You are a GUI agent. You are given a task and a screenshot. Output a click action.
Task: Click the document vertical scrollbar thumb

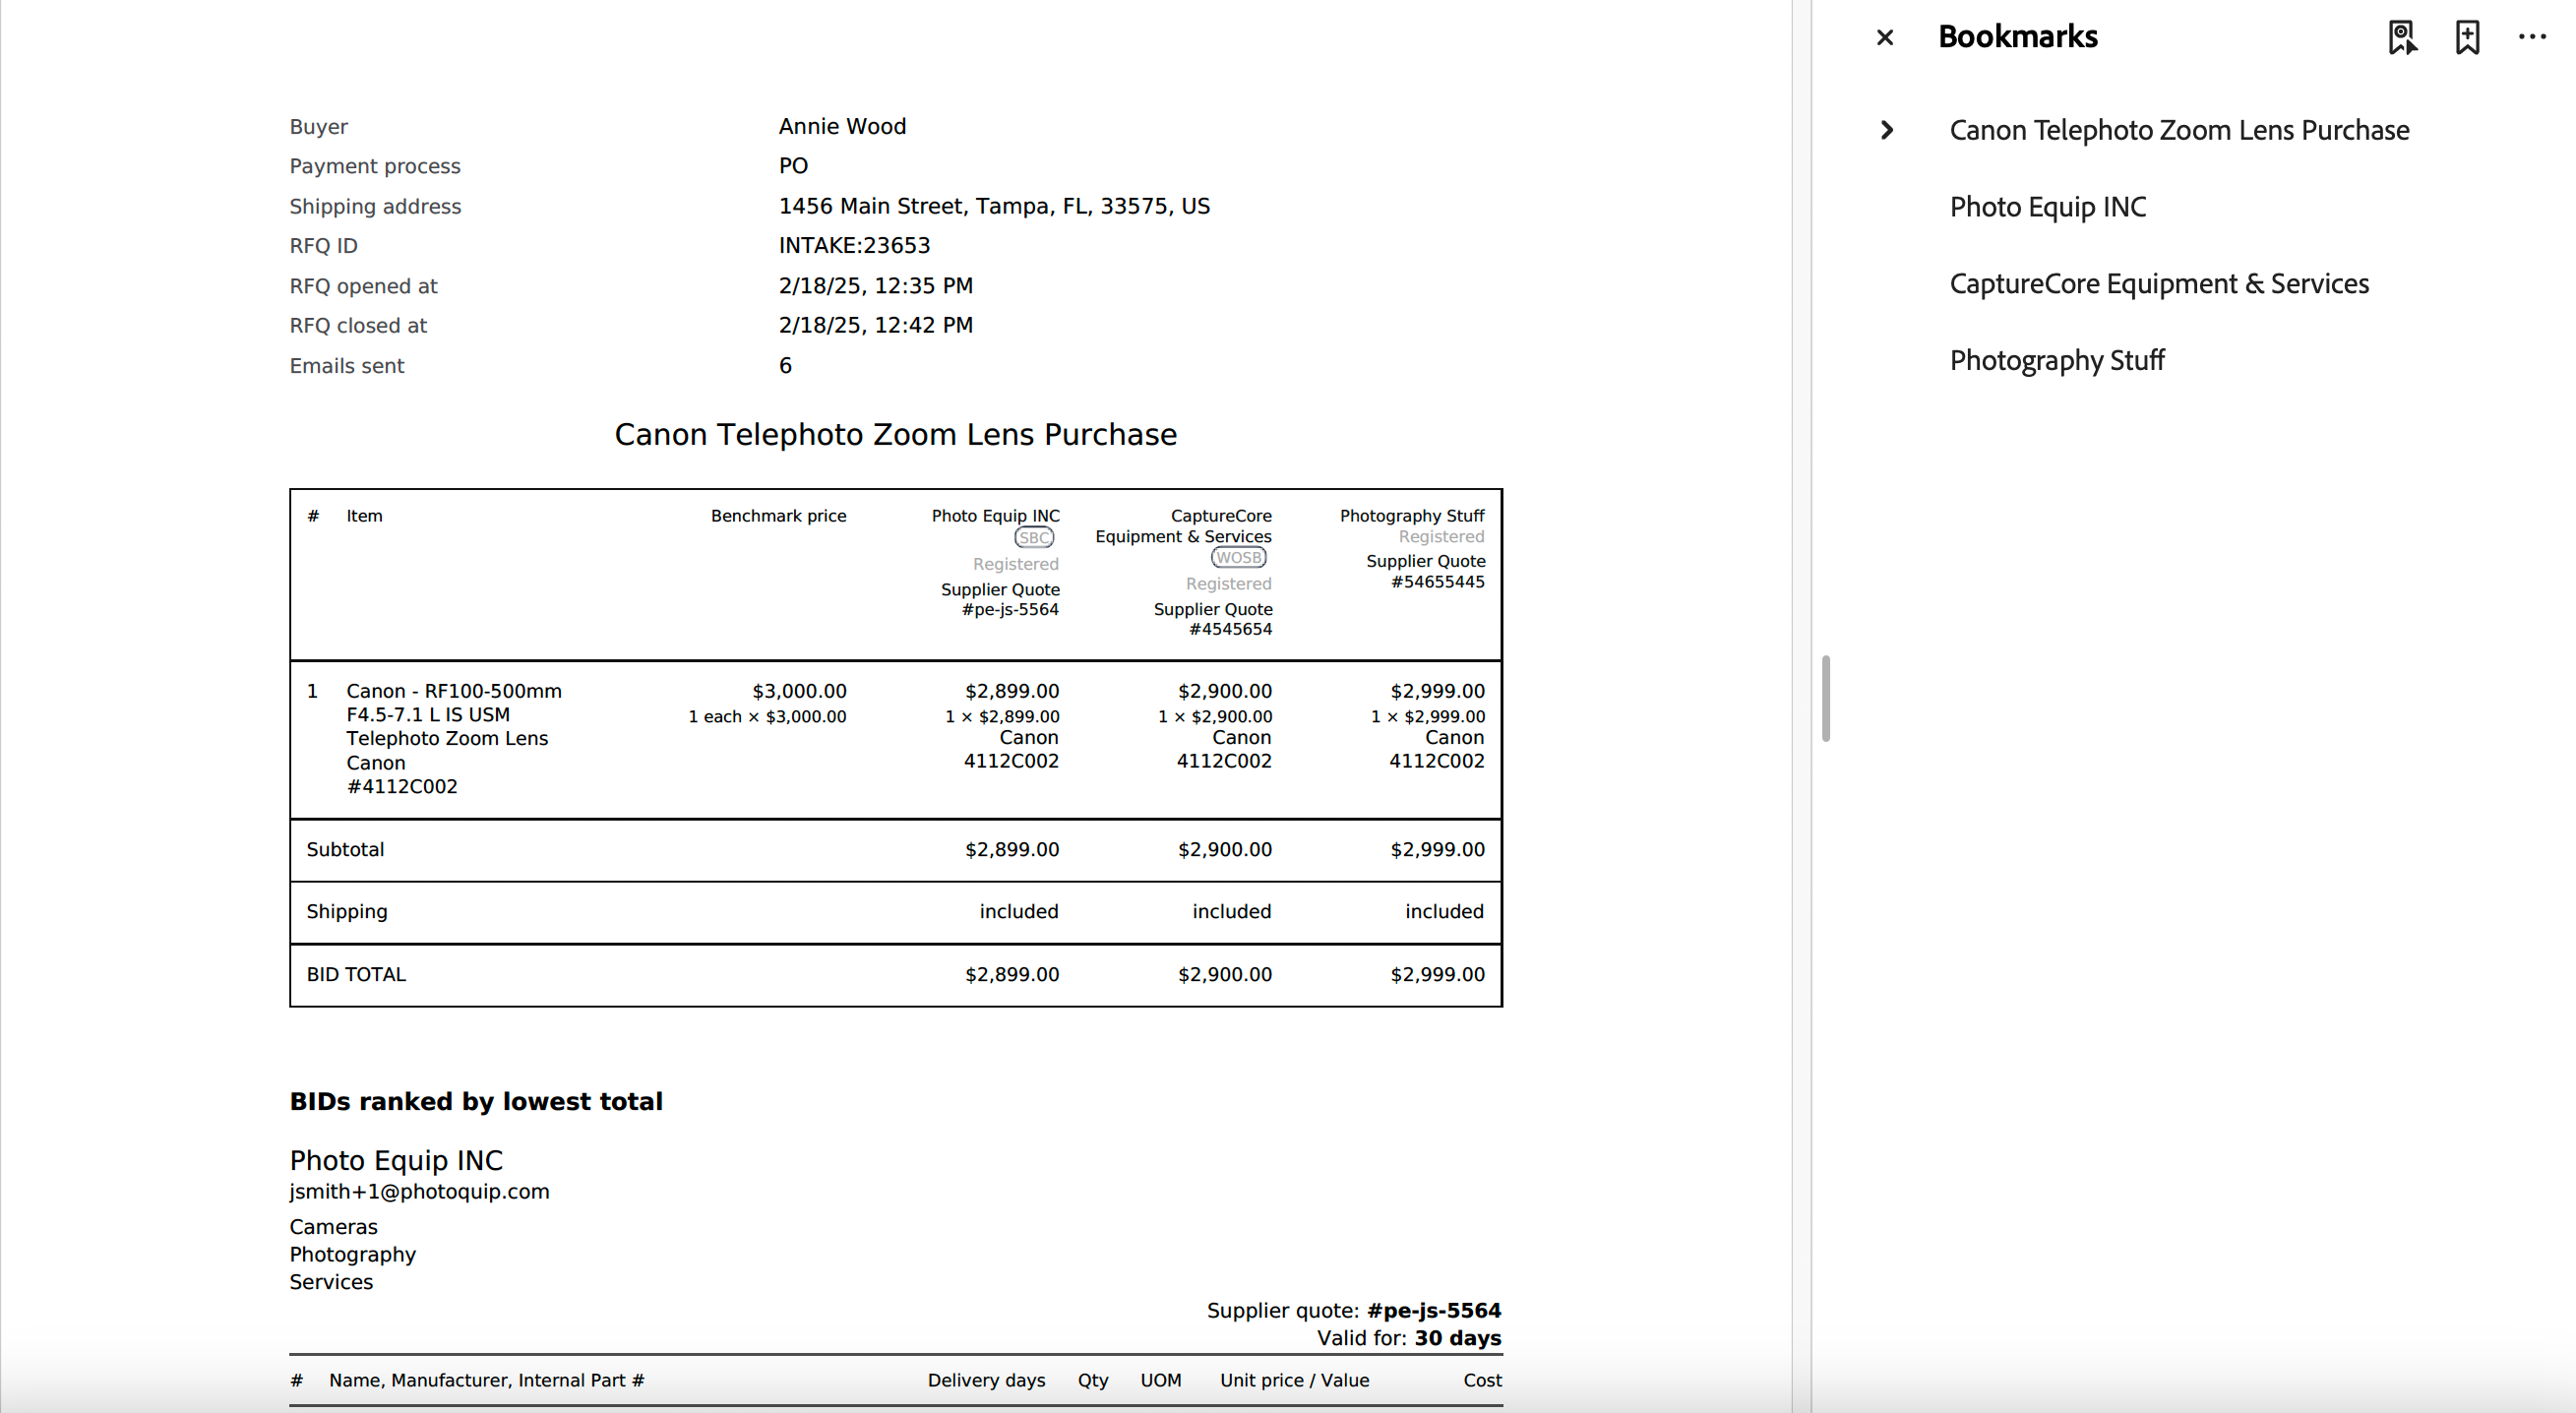click(x=1825, y=698)
